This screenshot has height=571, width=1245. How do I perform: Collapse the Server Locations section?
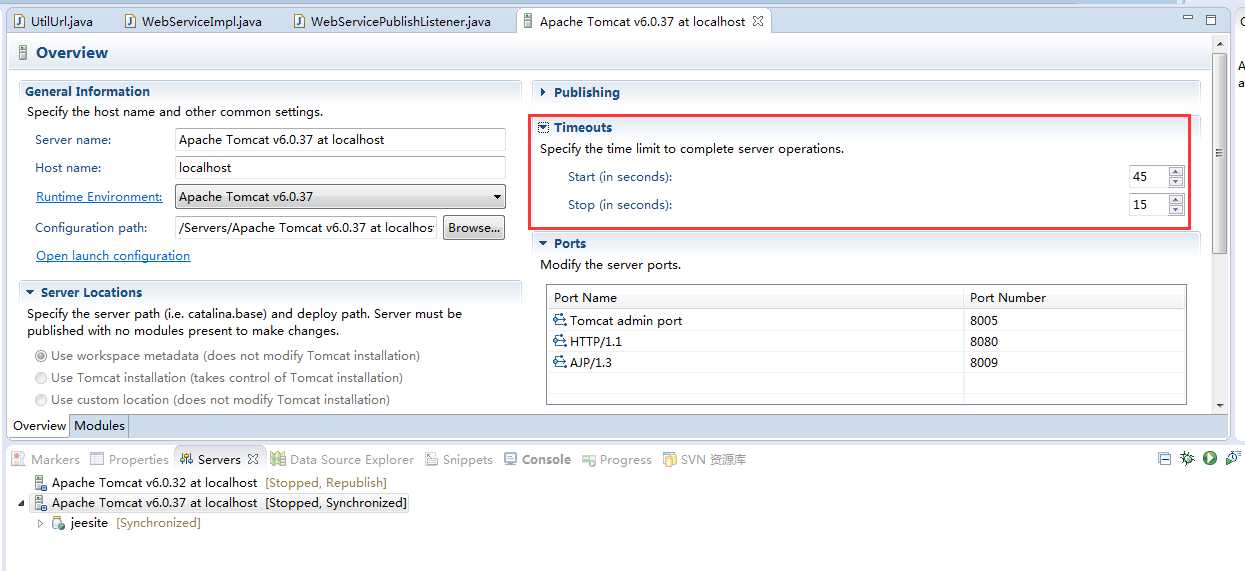point(30,292)
